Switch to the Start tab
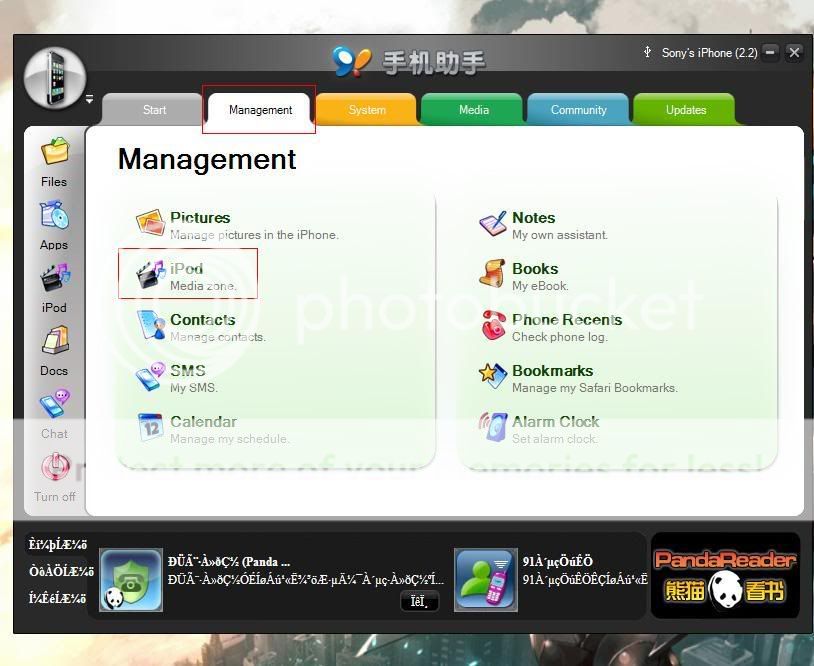 [154, 110]
